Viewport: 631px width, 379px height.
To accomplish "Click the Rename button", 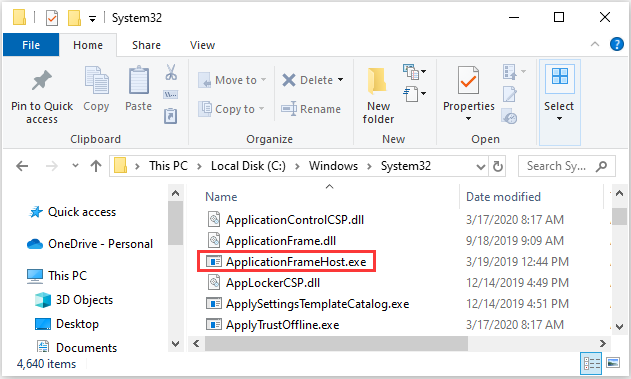I will coord(311,109).
